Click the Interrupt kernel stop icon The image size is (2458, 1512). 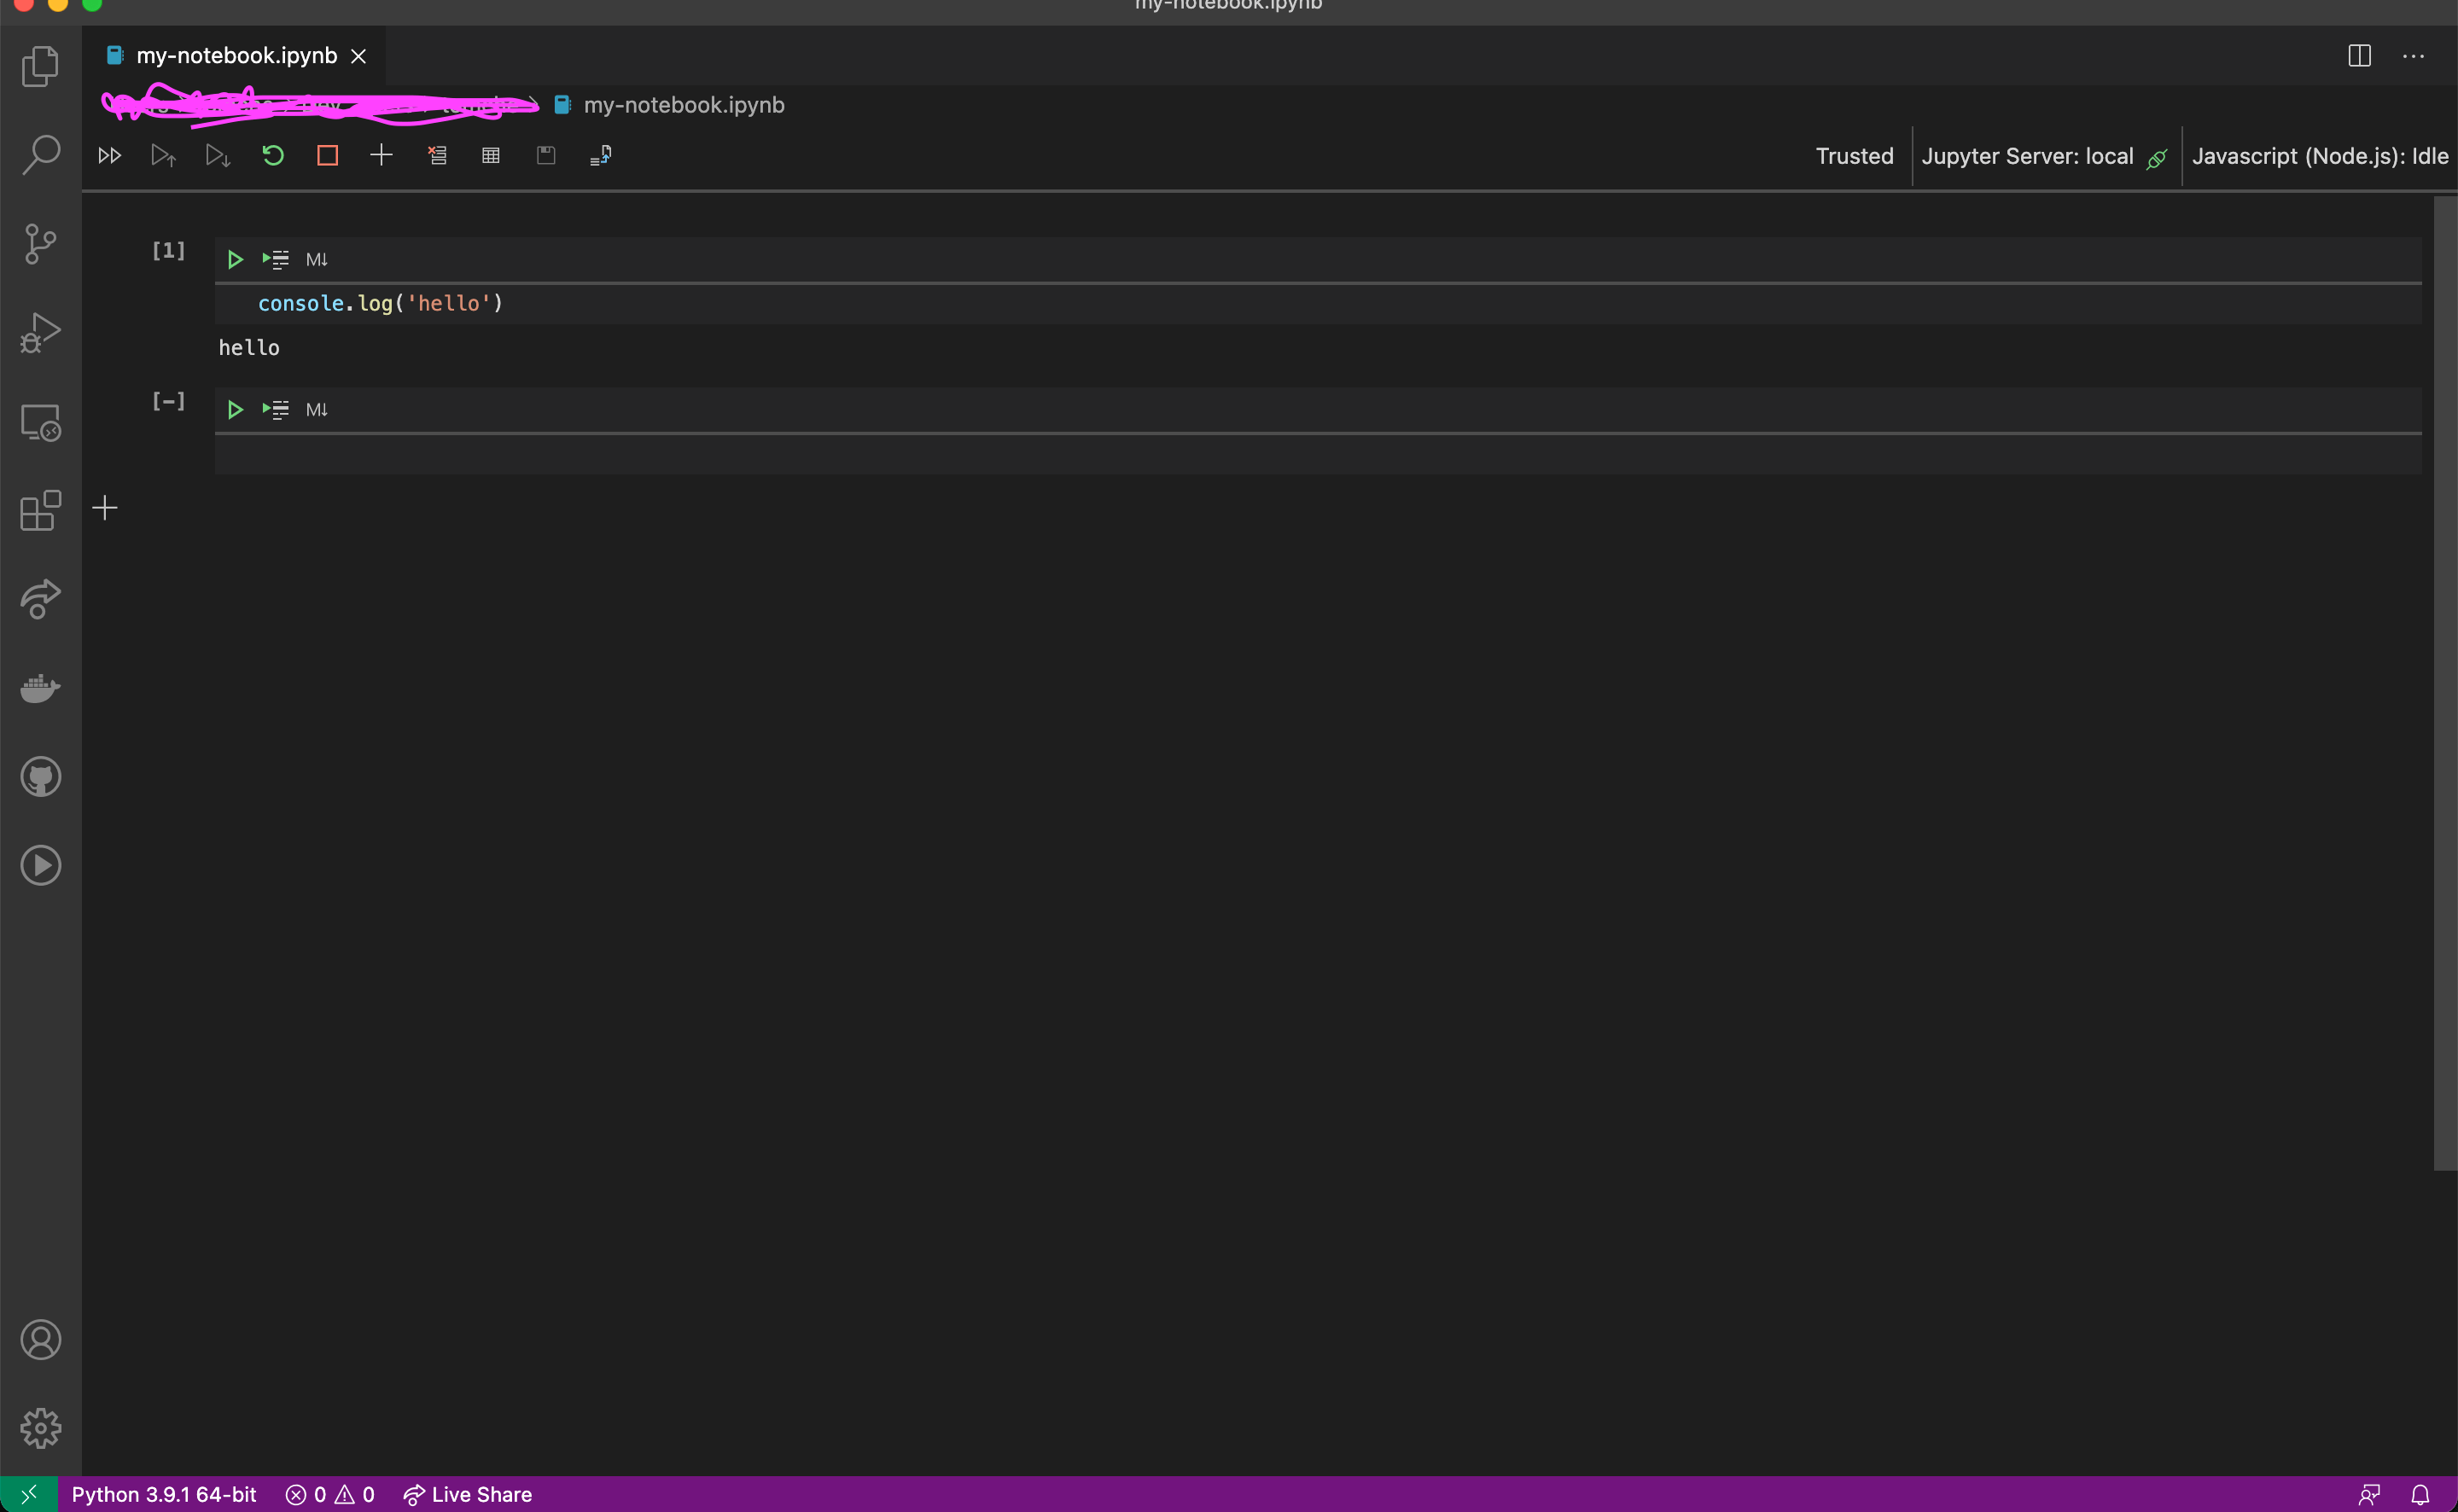tap(326, 155)
